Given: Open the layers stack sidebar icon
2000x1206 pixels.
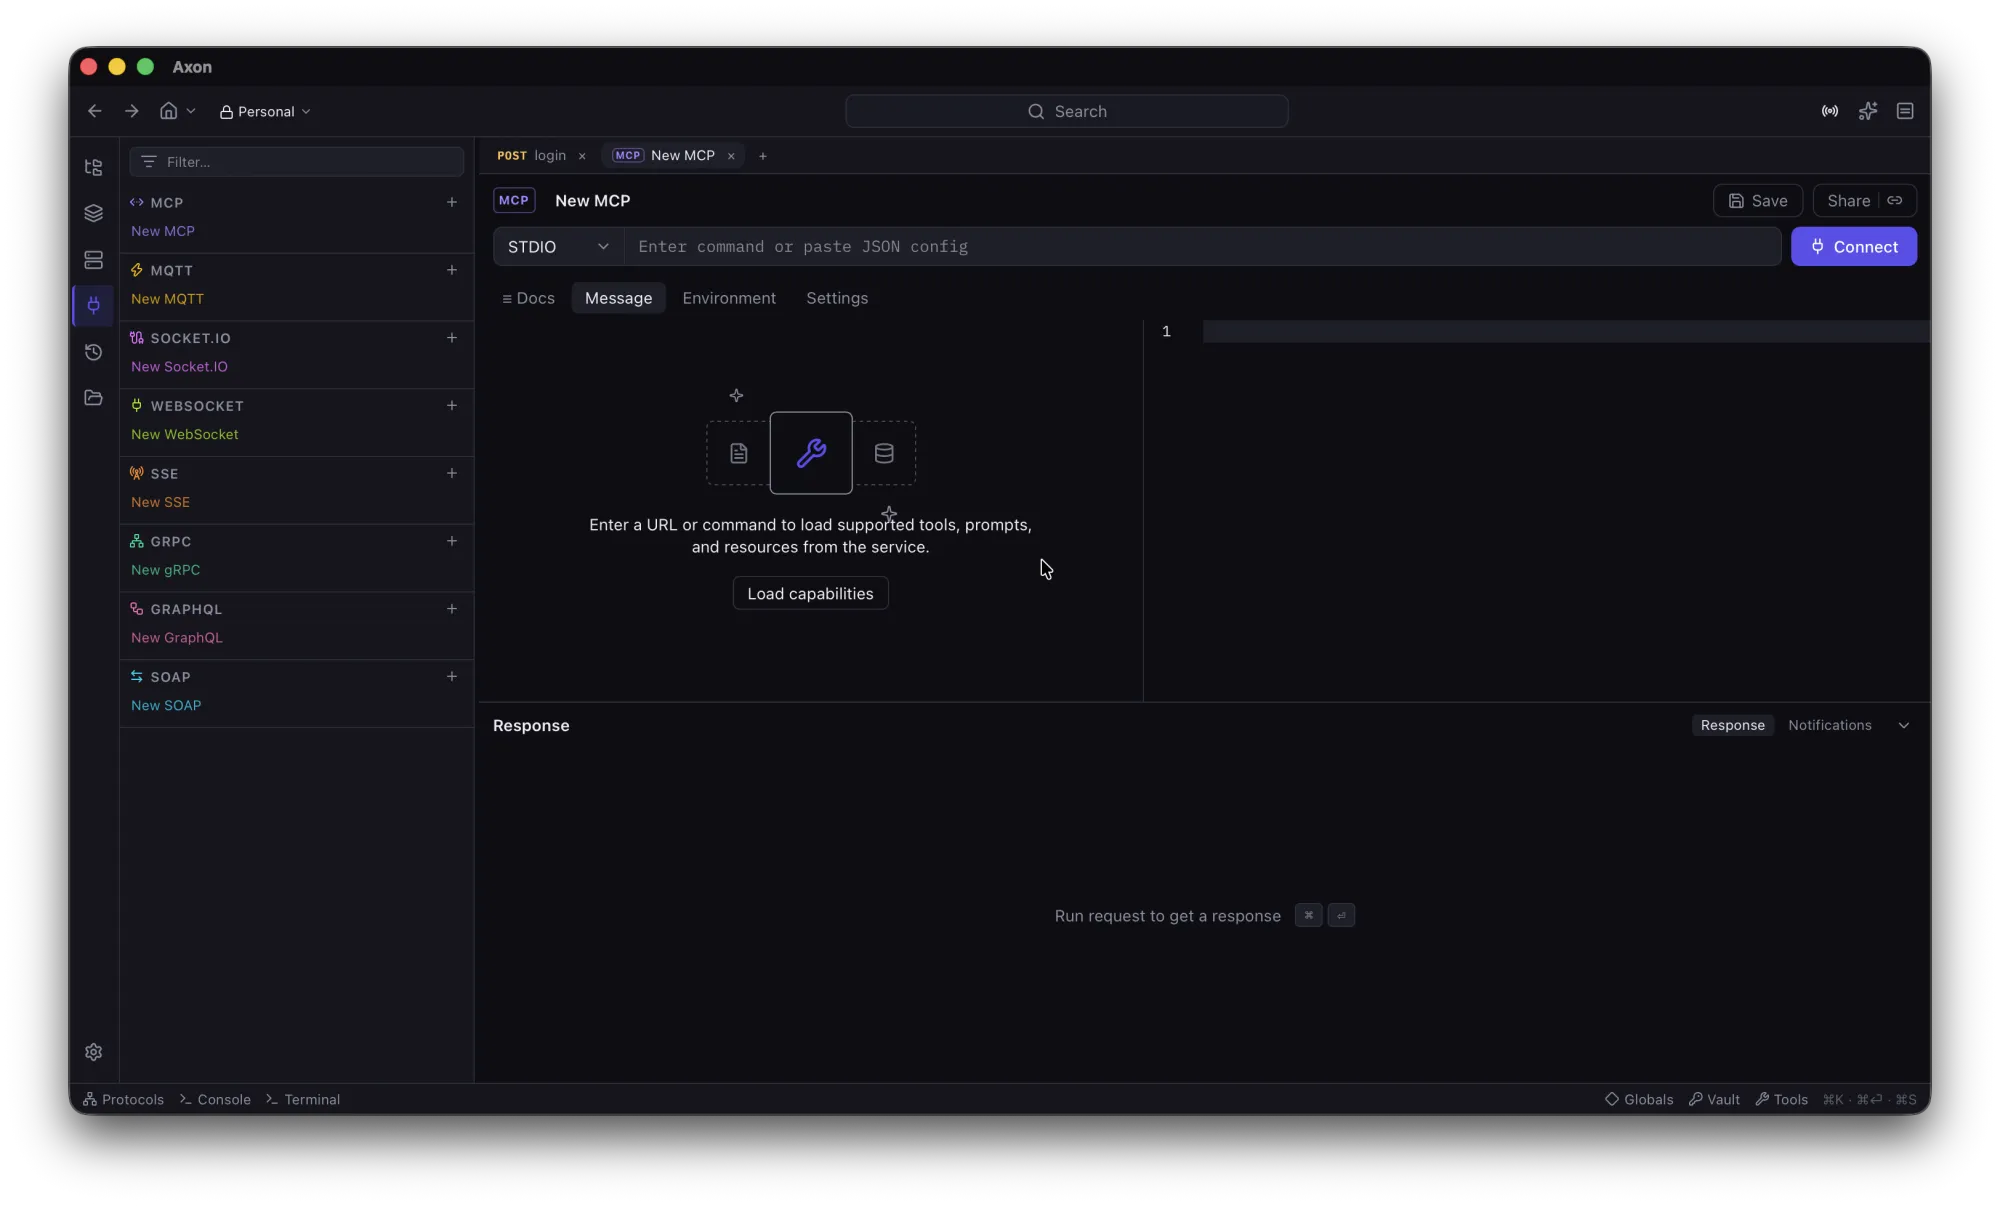Looking at the screenshot, I should point(93,213).
